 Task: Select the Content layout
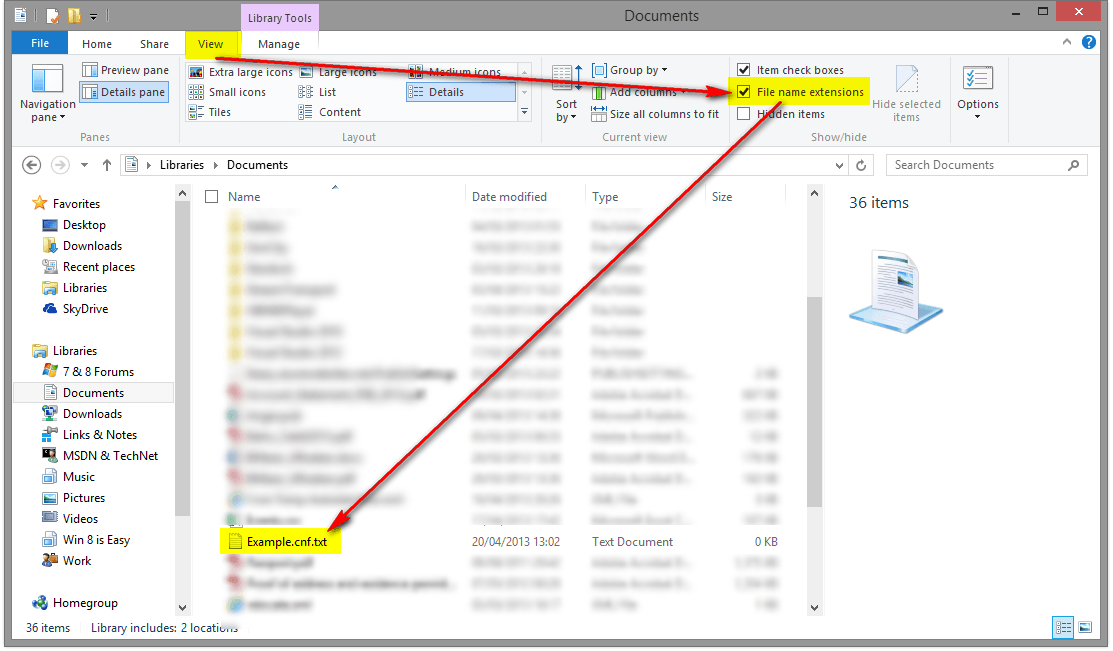[344, 111]
